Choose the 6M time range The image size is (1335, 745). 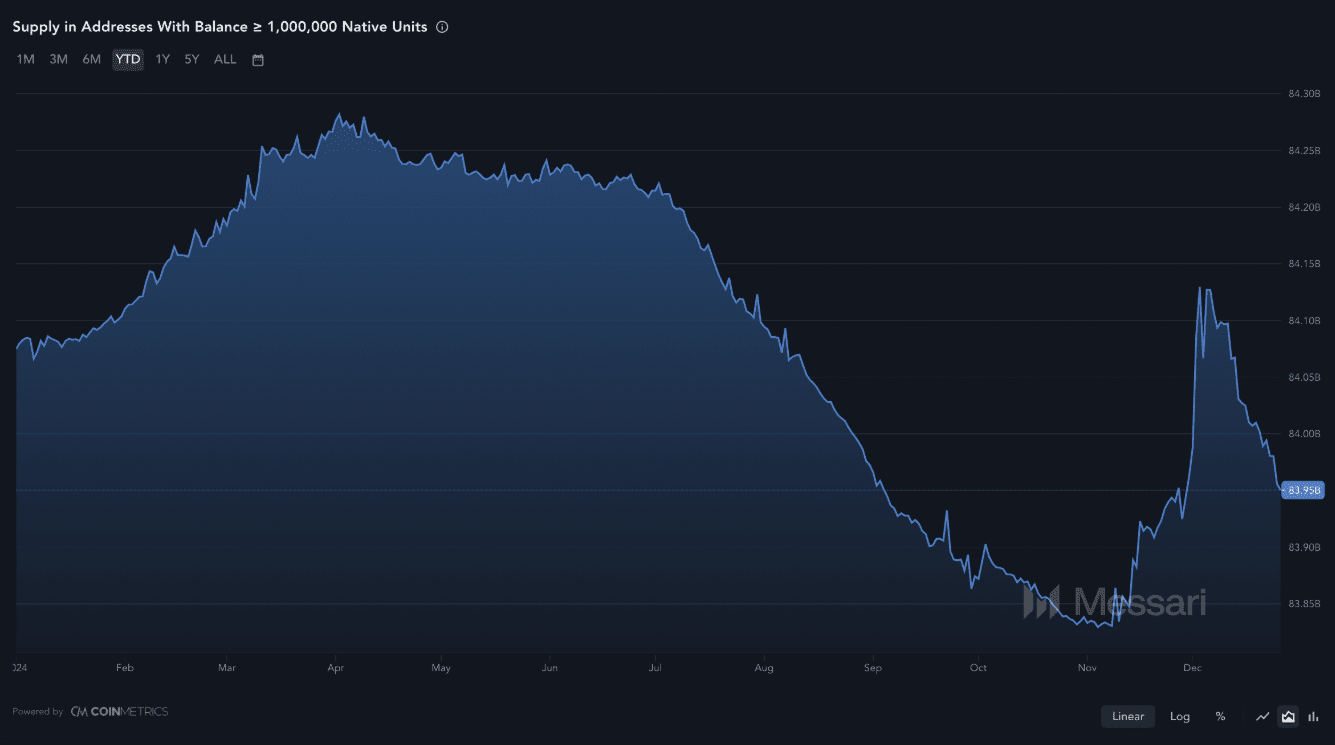tap(92, 59)
